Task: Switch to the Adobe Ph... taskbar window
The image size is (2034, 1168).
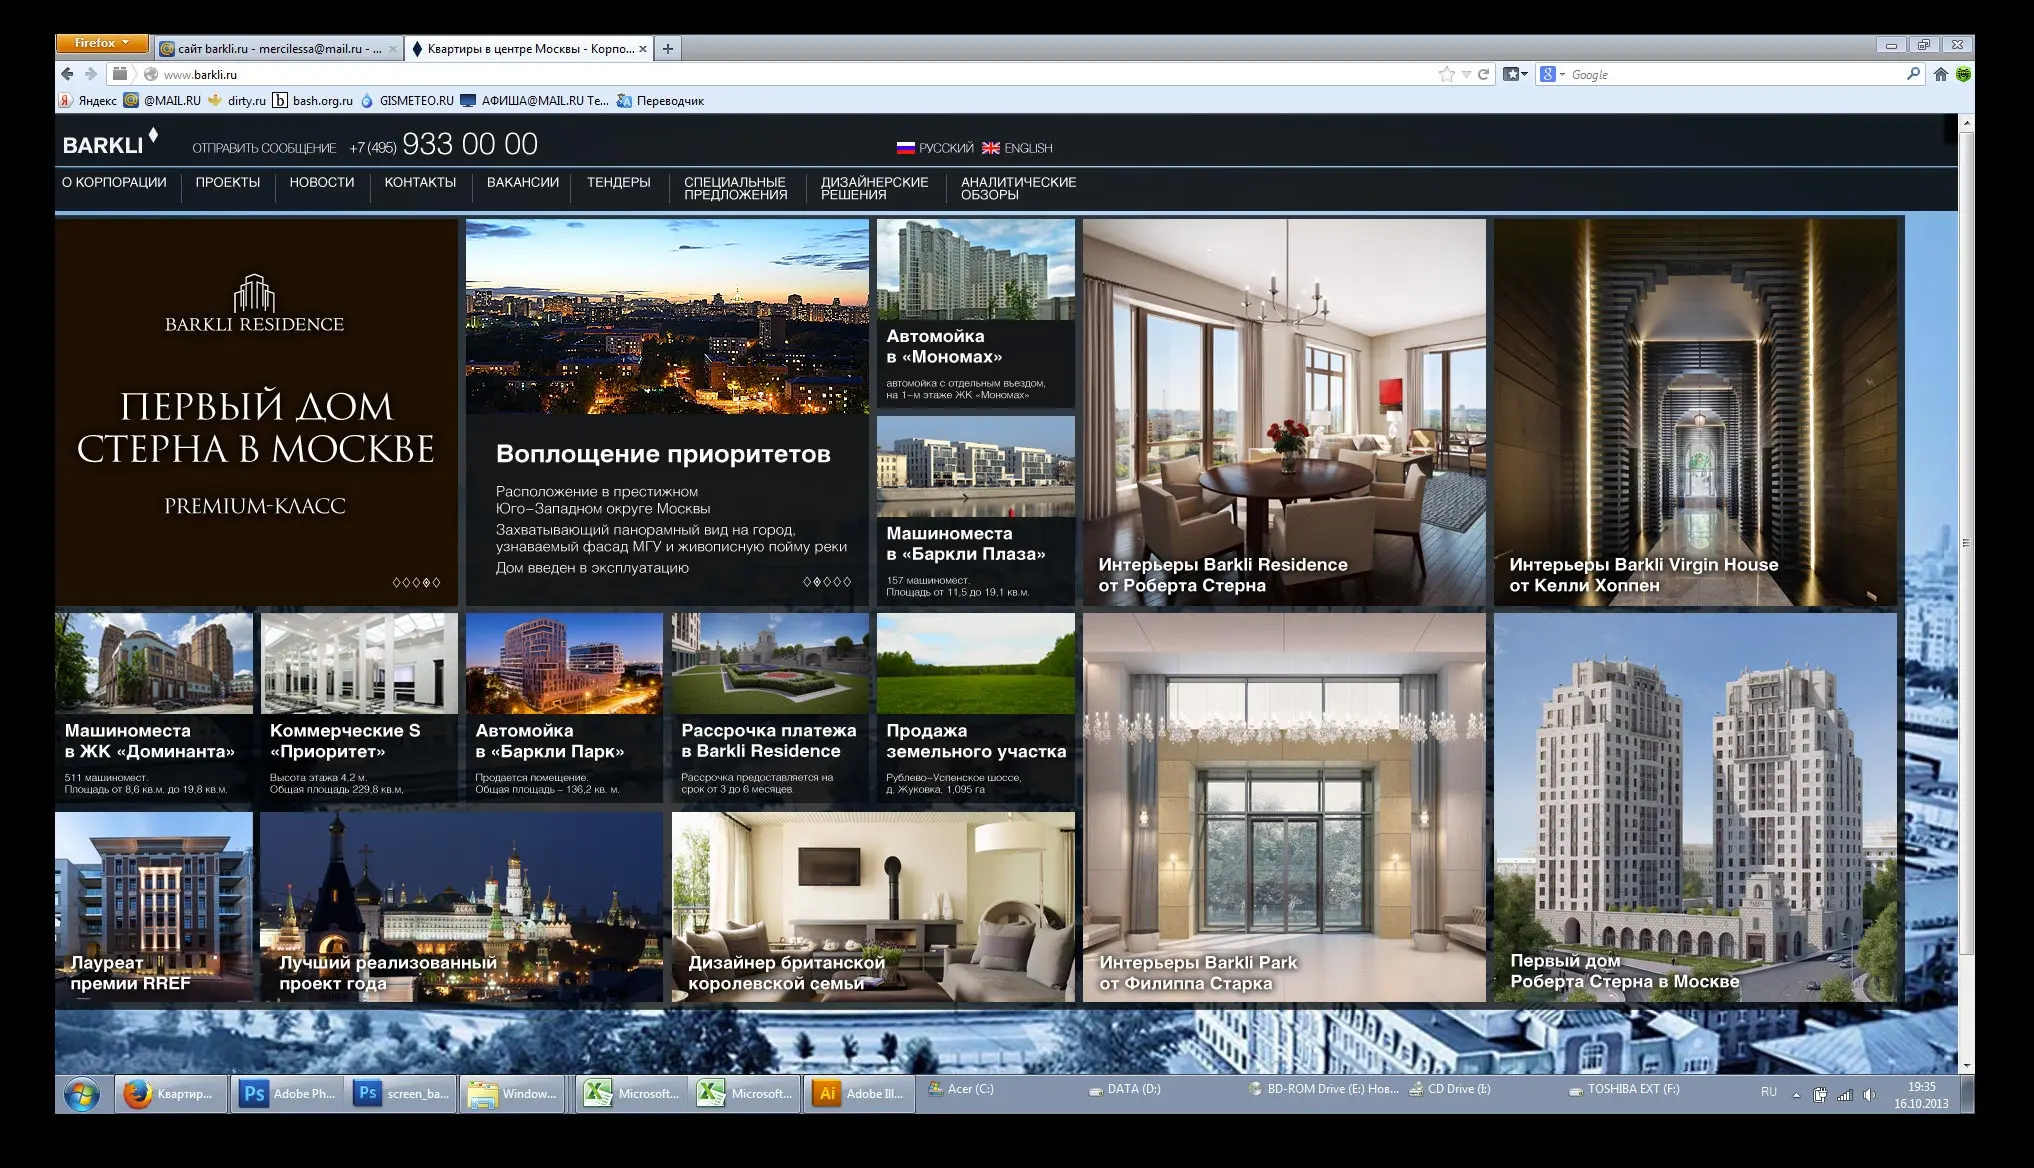Action: coord(287,1094)
